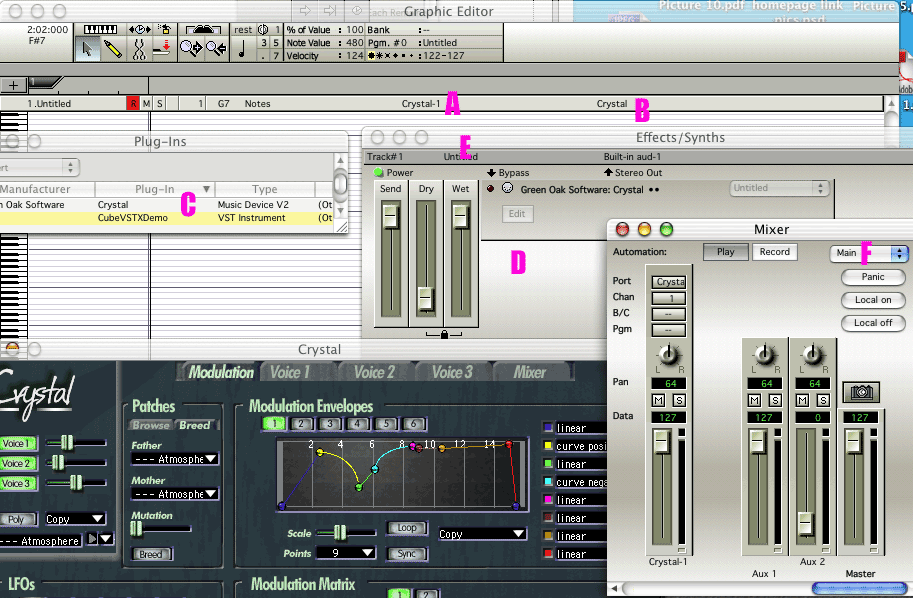Click the Mutation slider handle
The width and height of the screenshot is (913, 598).
136,529
